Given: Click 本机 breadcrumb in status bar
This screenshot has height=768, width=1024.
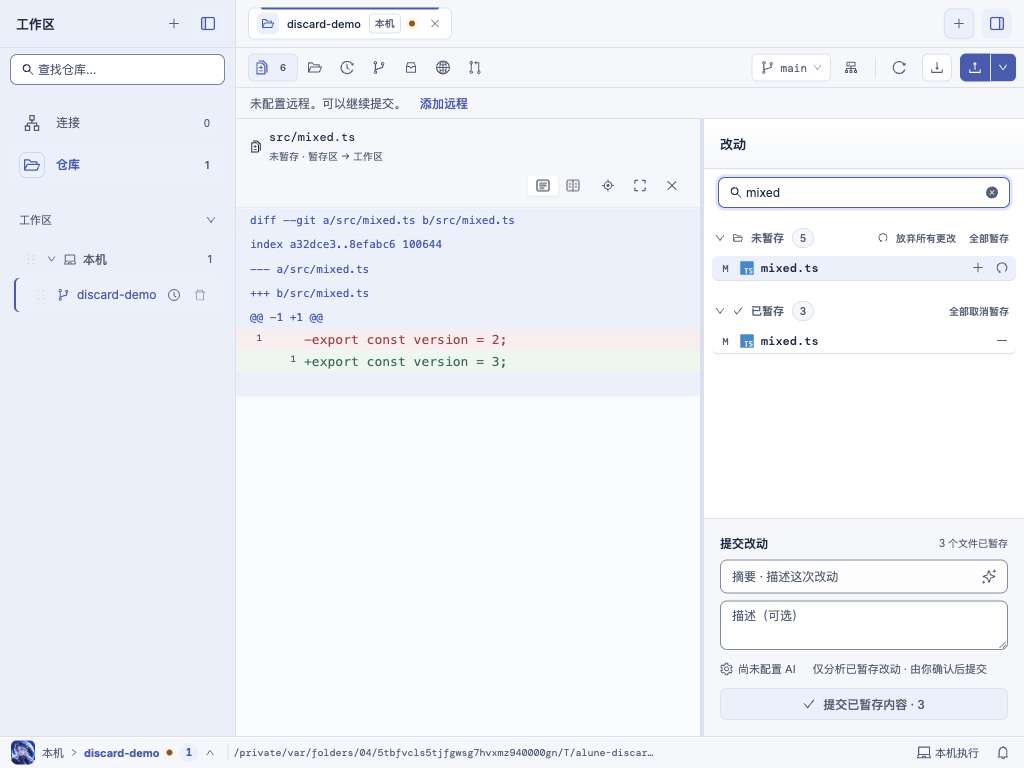Looking at the screenshot, I should tap(53, 753).
